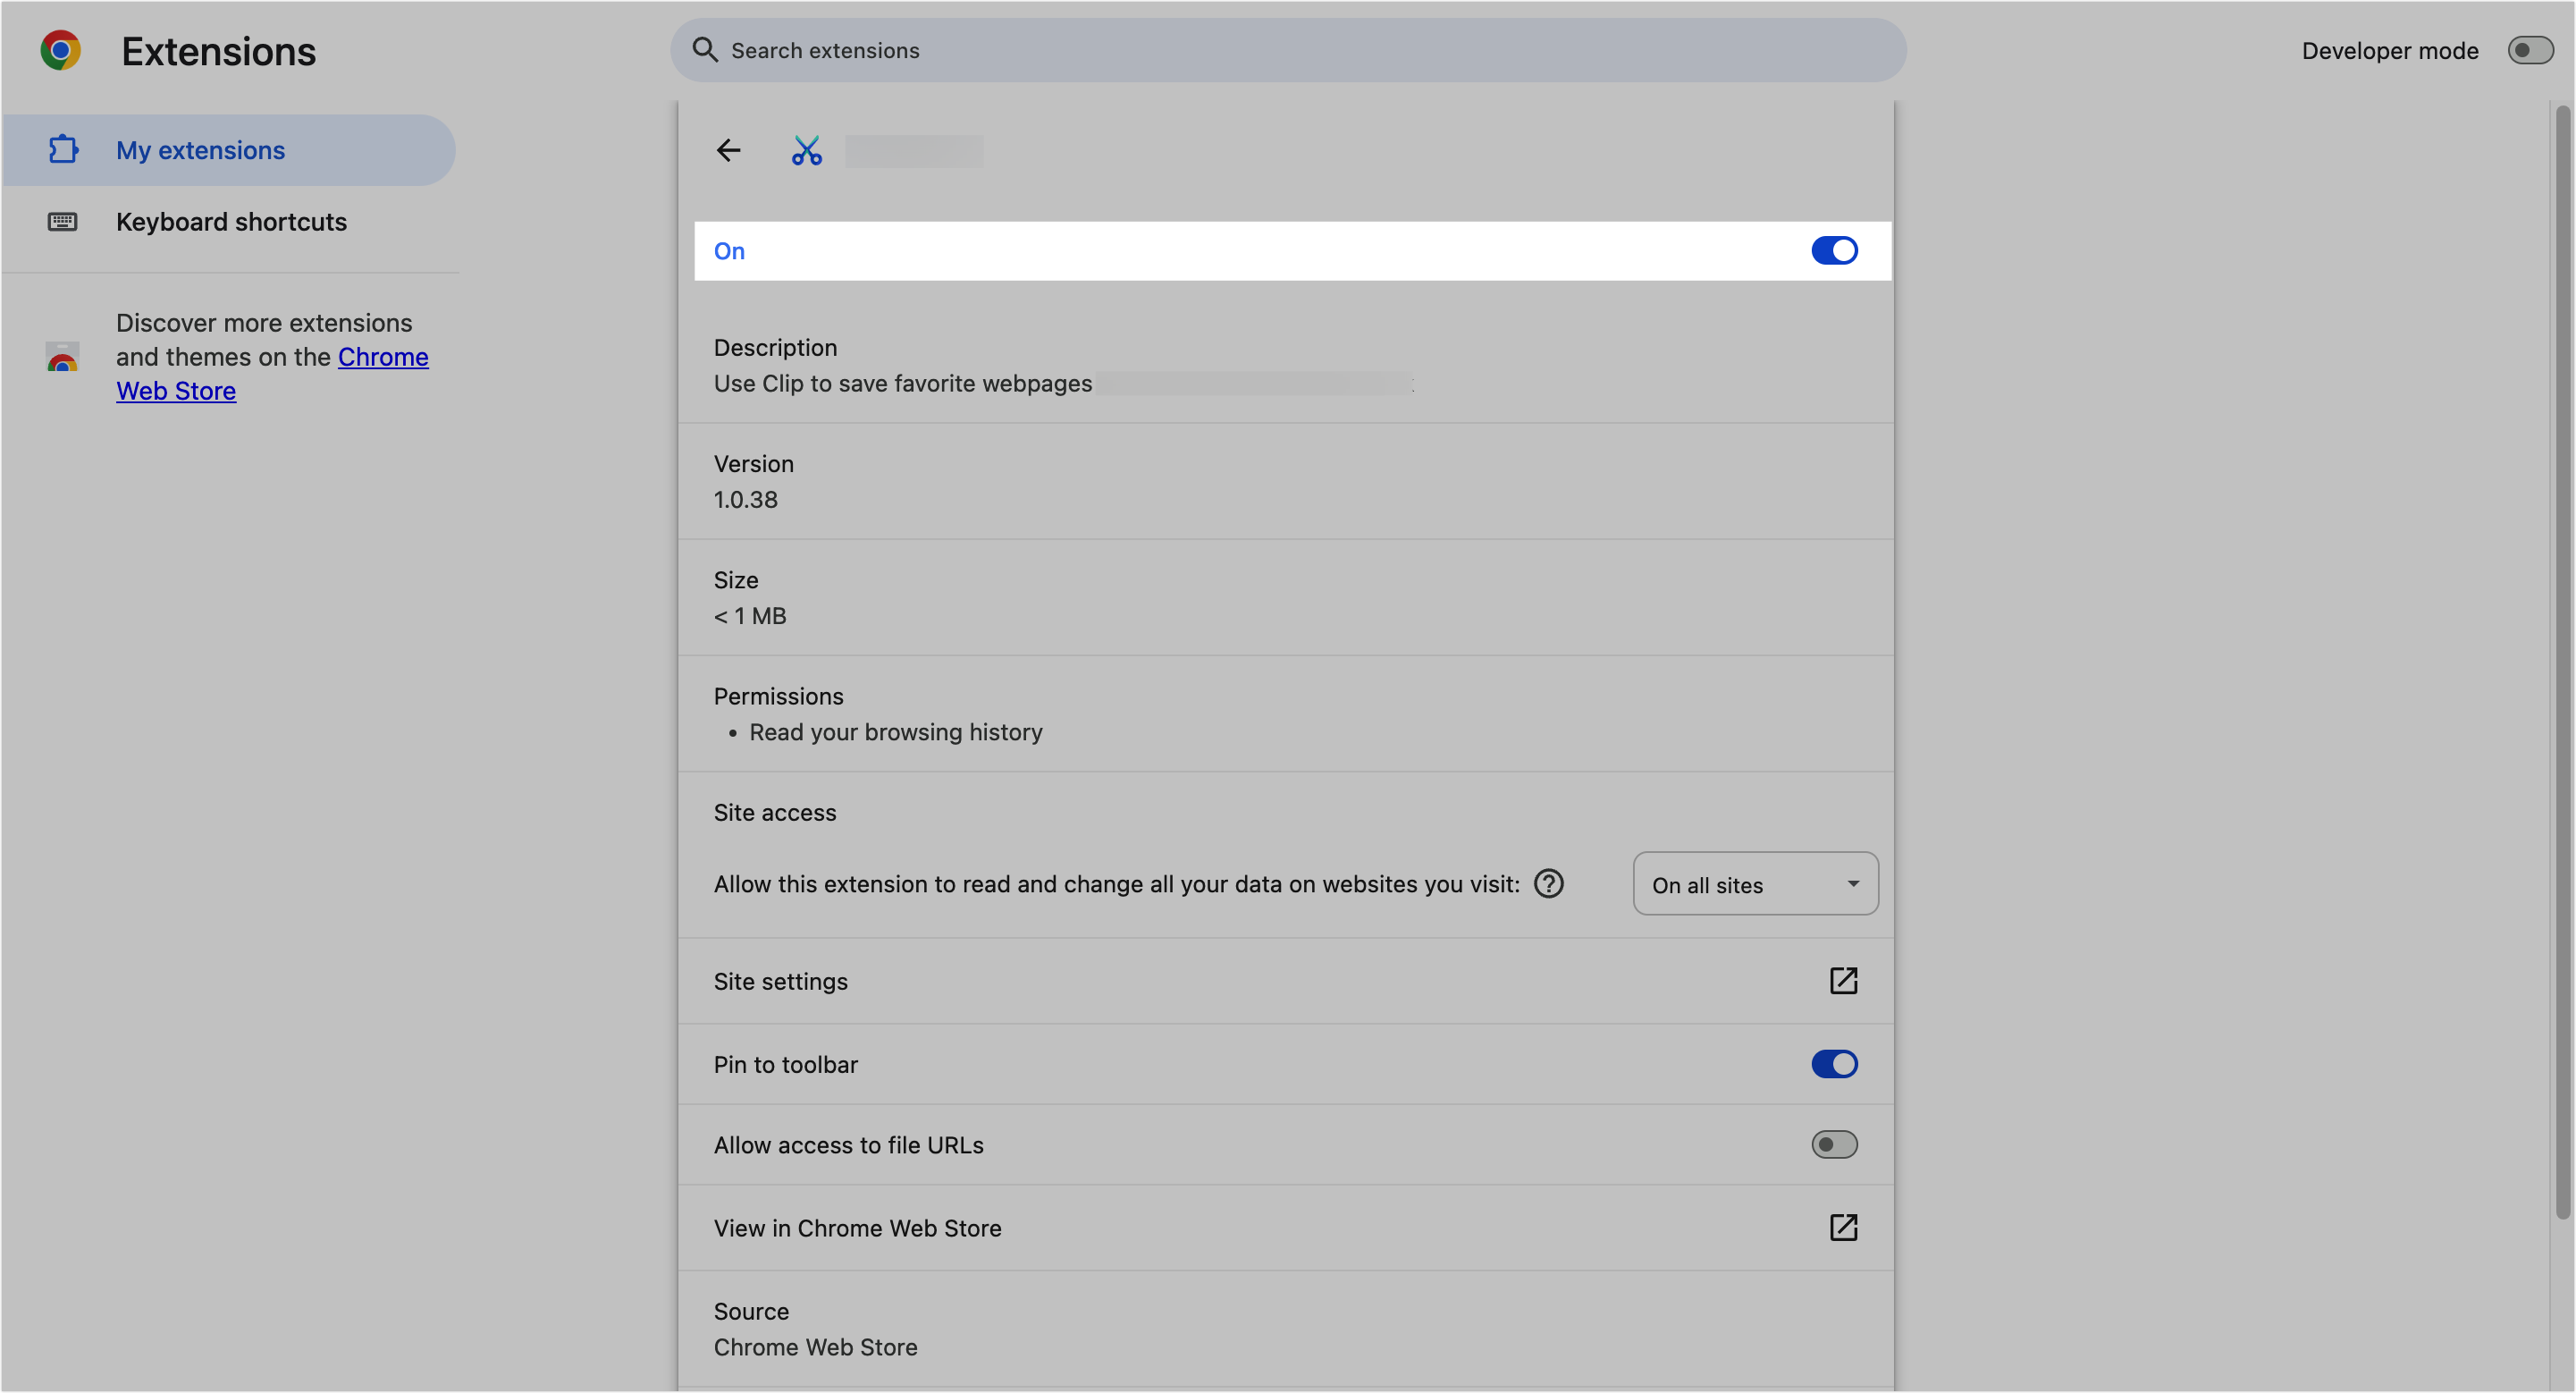
Task: Click the Chrome Web Store icon in the sidebar
Action: (62, 357)
